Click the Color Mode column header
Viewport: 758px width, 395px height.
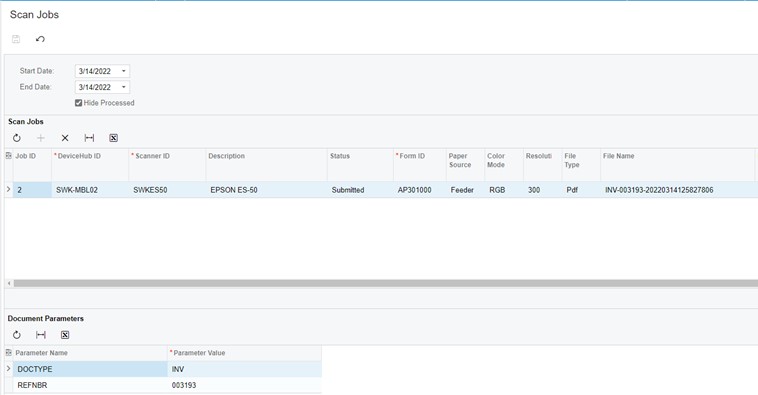[x=504, y=165]
